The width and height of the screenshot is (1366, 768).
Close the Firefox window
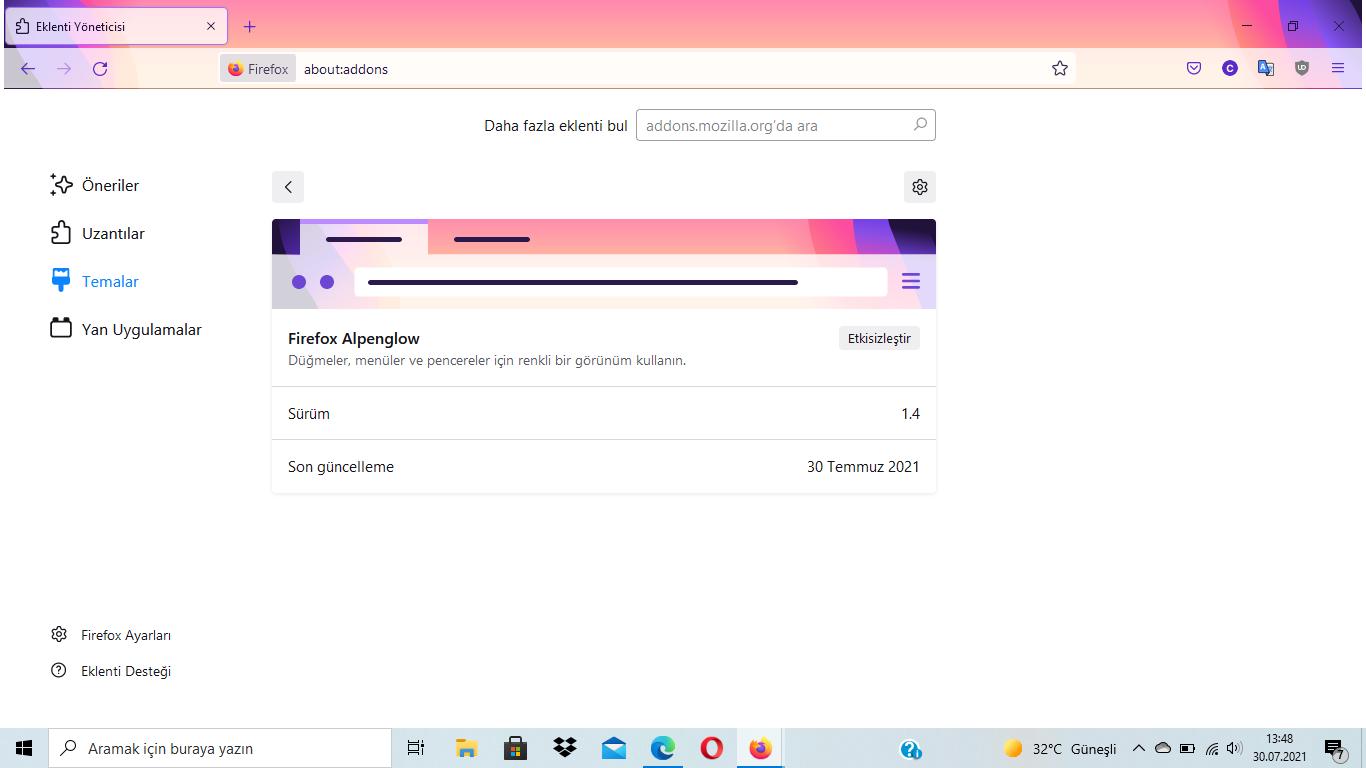point(1339,25)
